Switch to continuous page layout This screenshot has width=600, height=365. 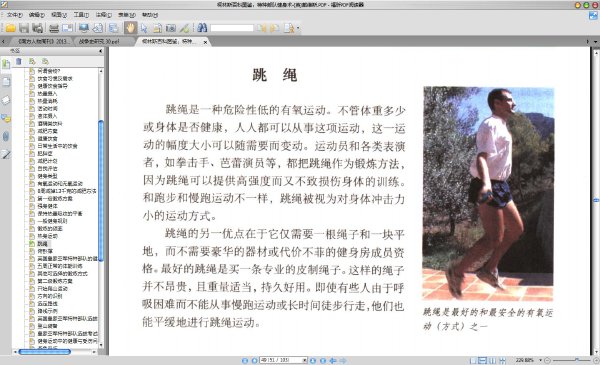click(x=483, y=360)
